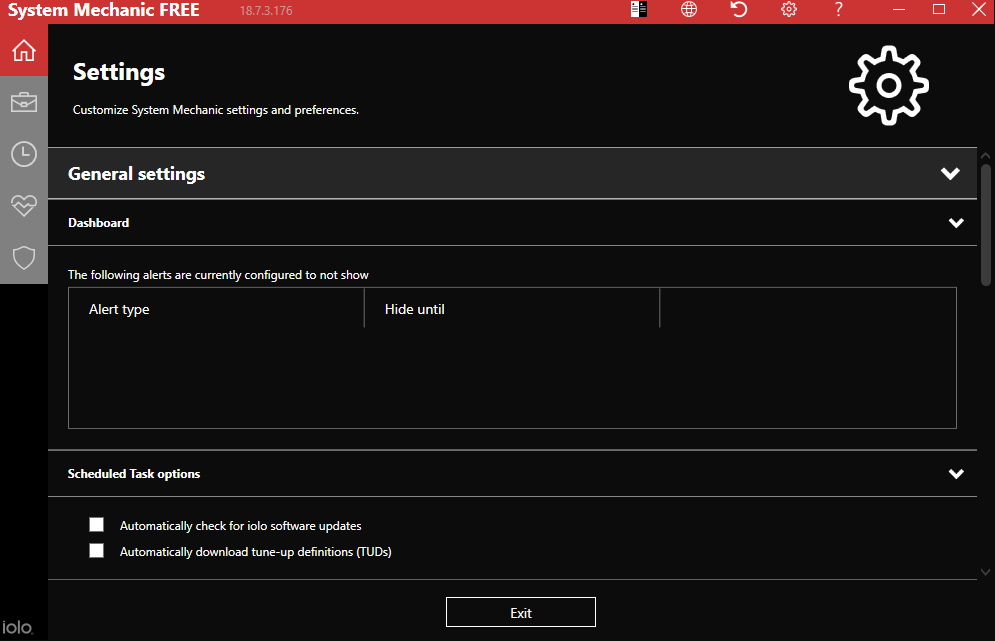Collapse the Dashboard section chevron
This screenshot has height=641, width=995.
pyautogui.click(x=956, y=223)
